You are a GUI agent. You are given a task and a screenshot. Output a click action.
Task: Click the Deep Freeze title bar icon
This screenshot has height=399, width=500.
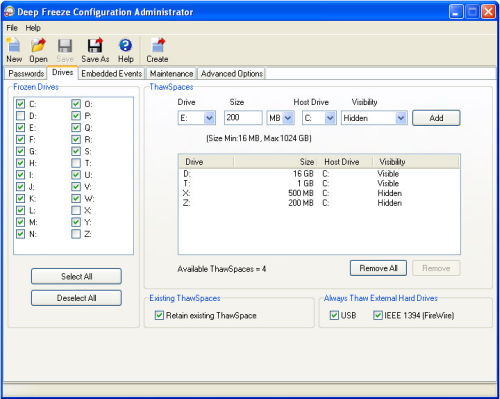(x=9, y=12)
